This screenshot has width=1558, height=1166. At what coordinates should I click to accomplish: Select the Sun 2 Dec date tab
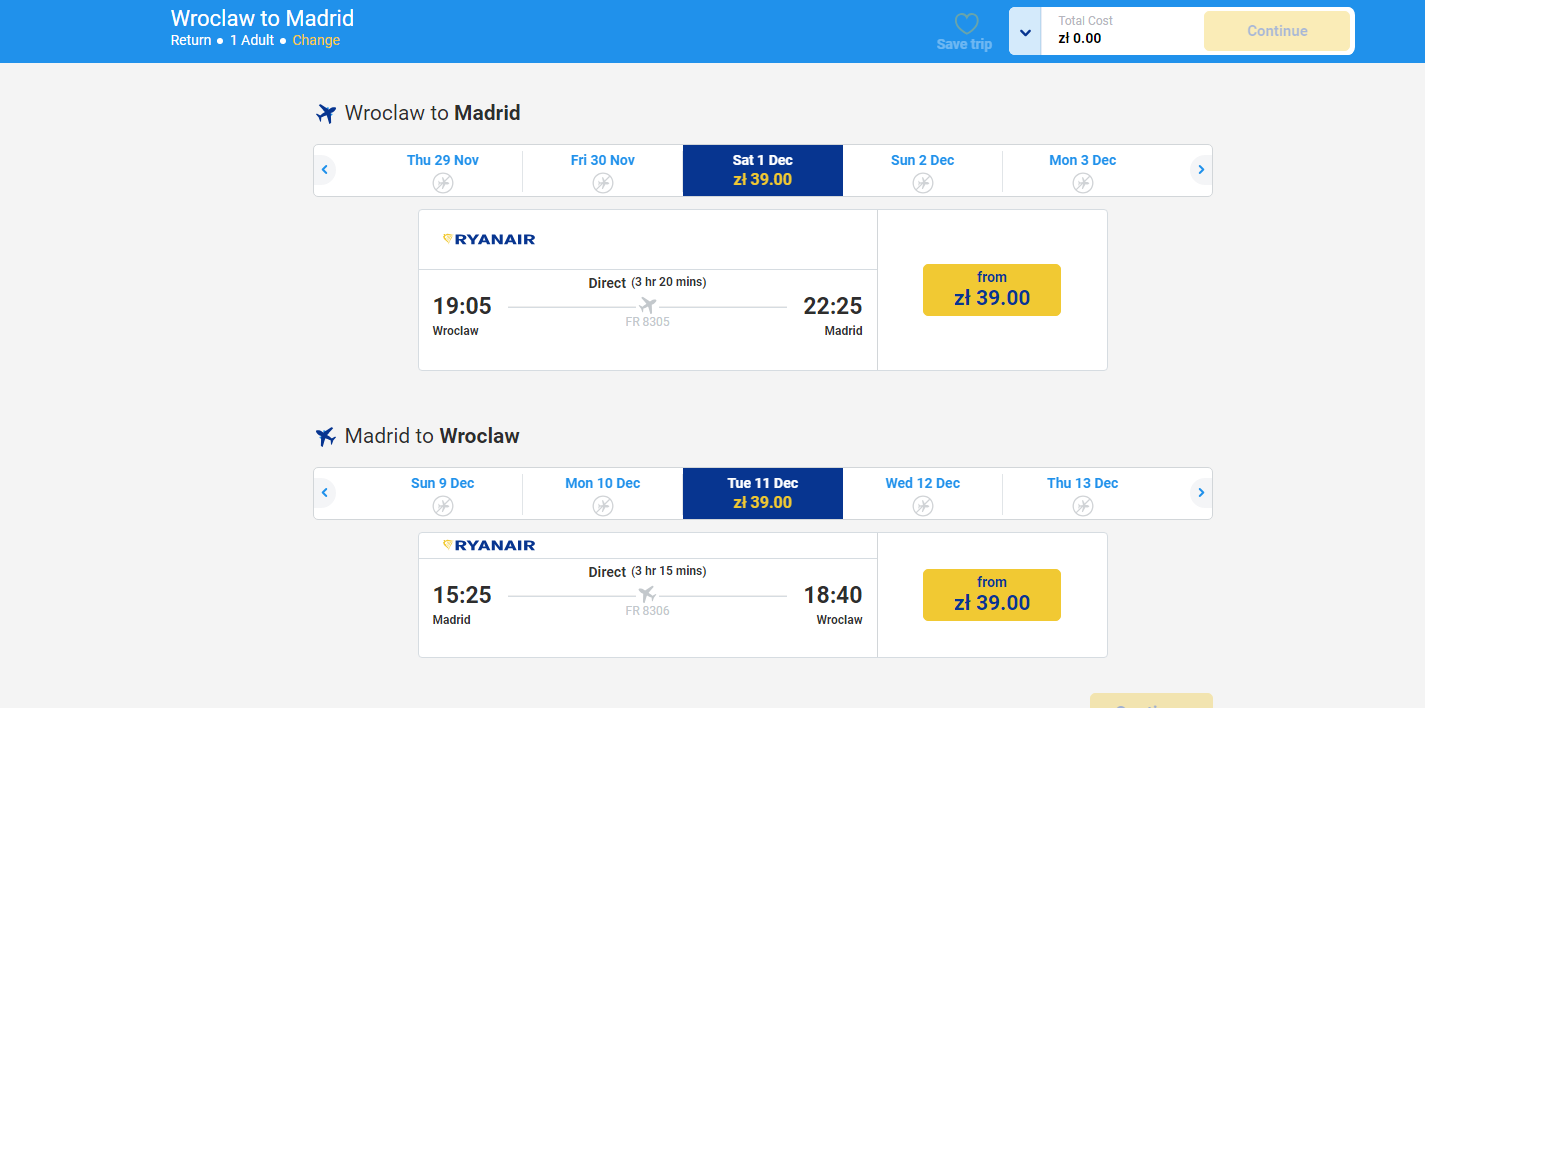[x=923, y=171]
